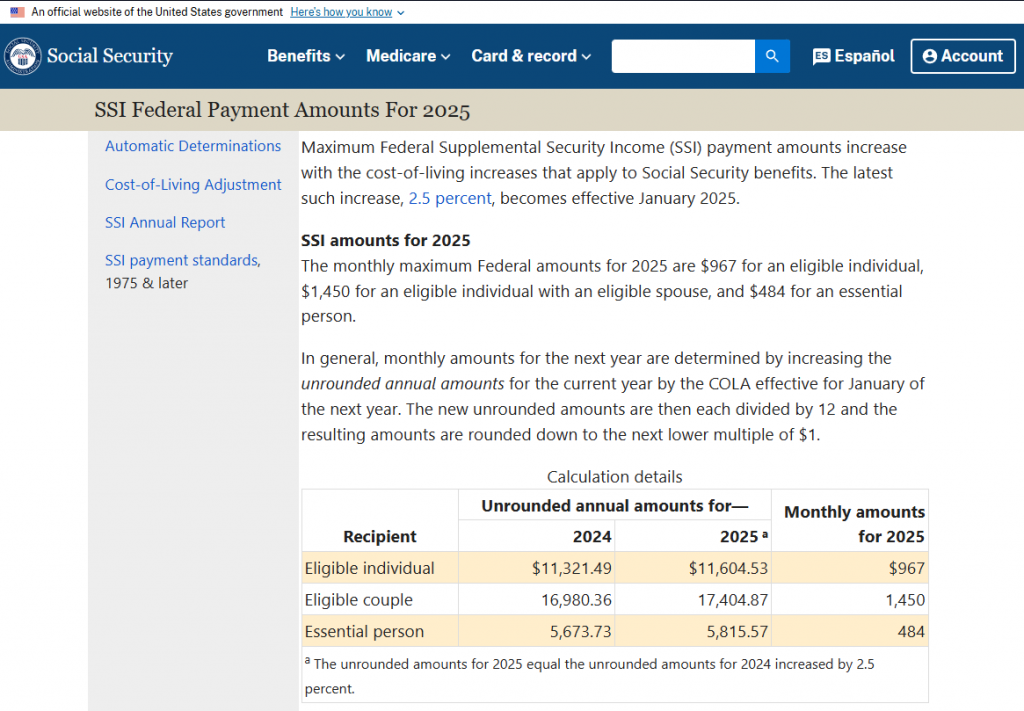Open the 'Here's how you know' link
The image size is (1024, 711).
point(341,12)
